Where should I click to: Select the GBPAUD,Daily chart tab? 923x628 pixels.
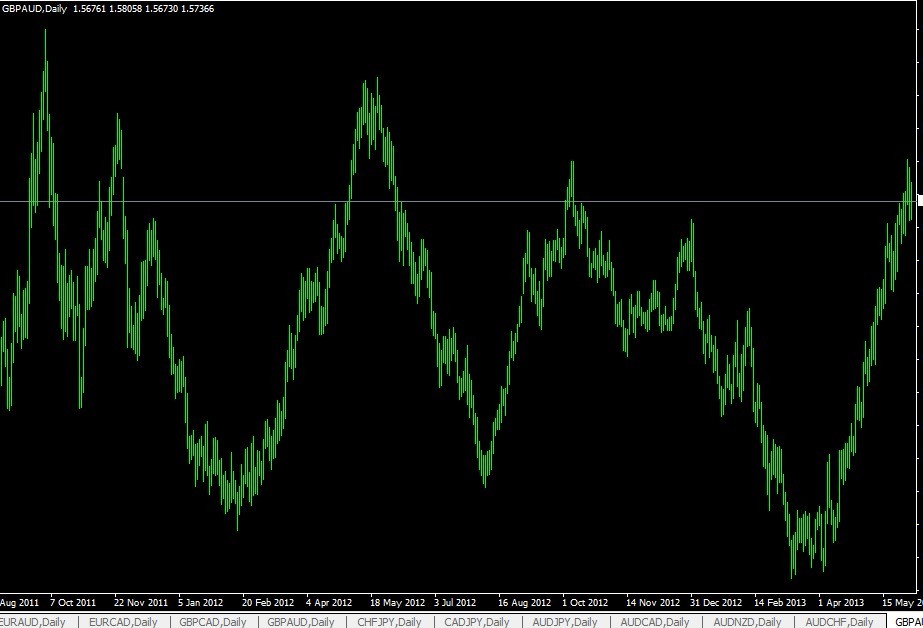click(300, 622)
